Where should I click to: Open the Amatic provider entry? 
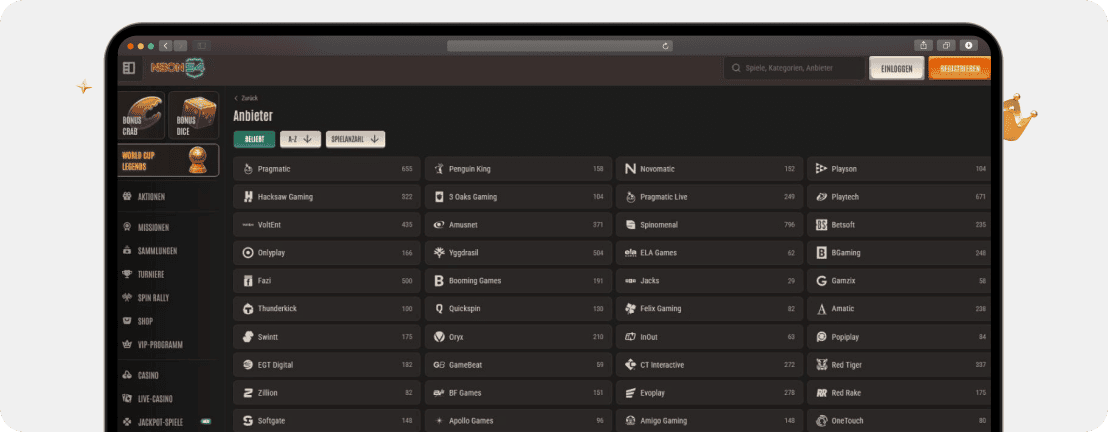click(x=899, y=309)
